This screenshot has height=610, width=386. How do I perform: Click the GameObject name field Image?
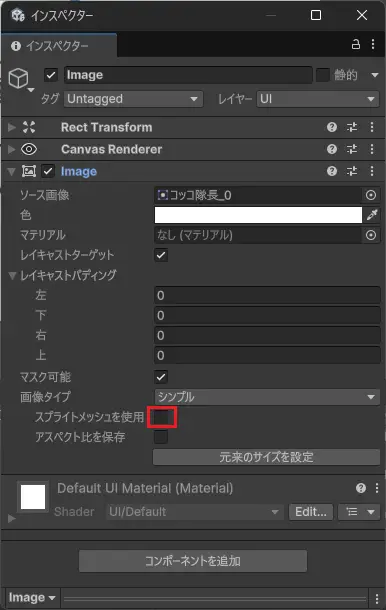click(188, 75)
